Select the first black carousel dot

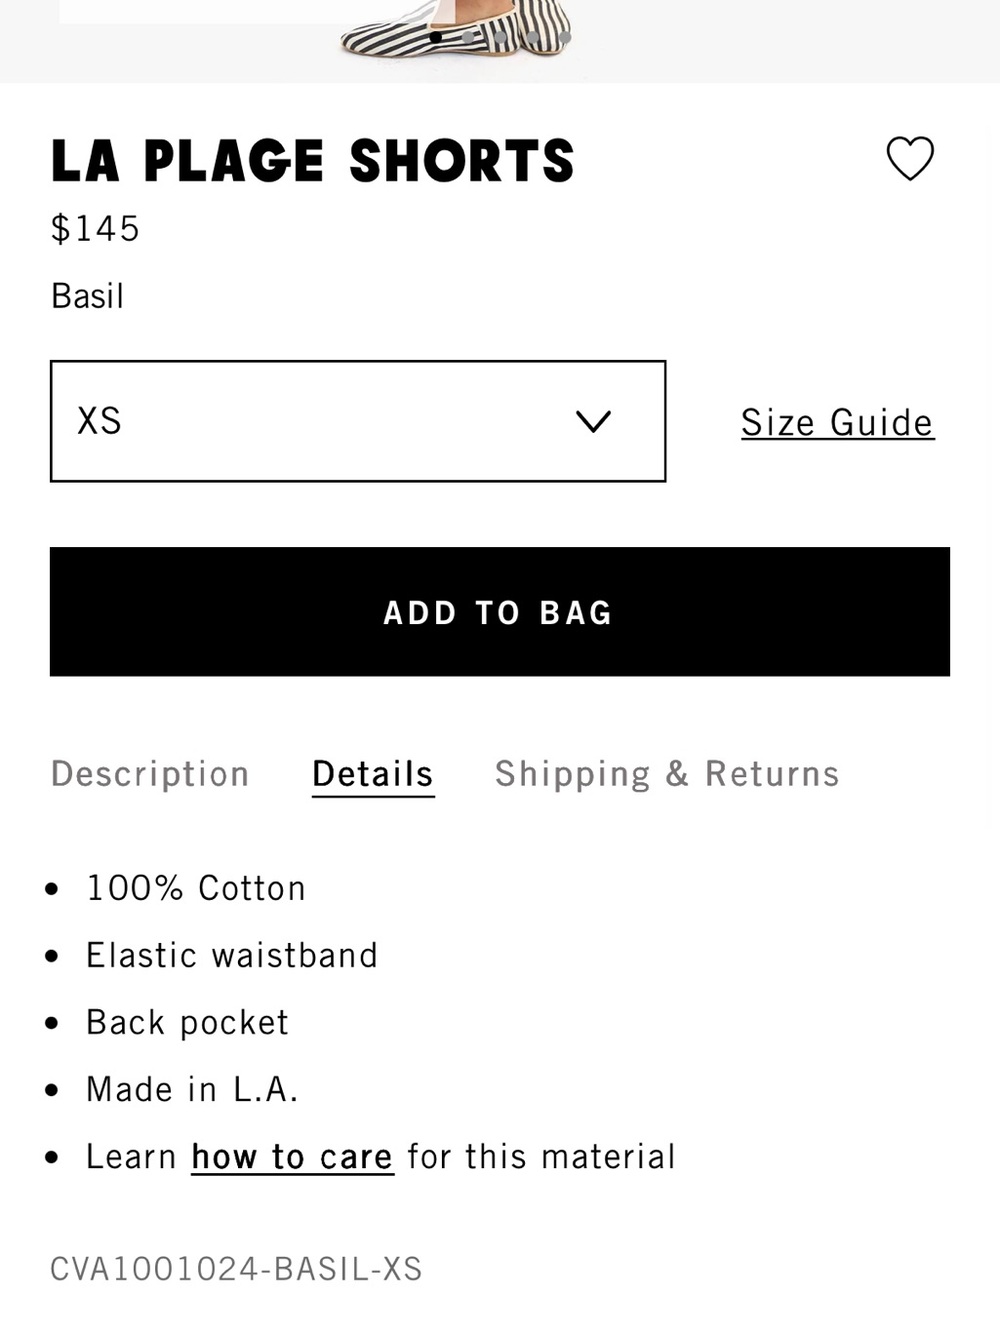pos(435,37)
